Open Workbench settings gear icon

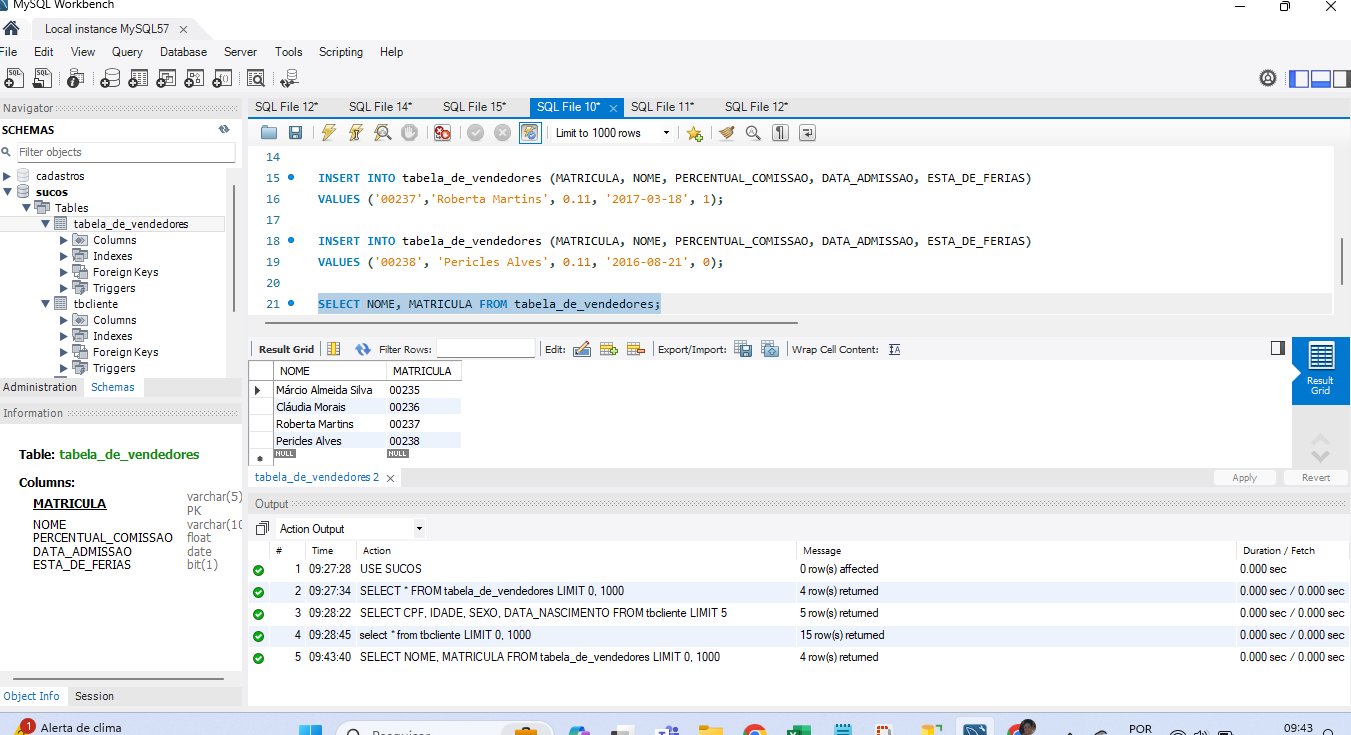pyautogui.click(x=1268, y=78)
